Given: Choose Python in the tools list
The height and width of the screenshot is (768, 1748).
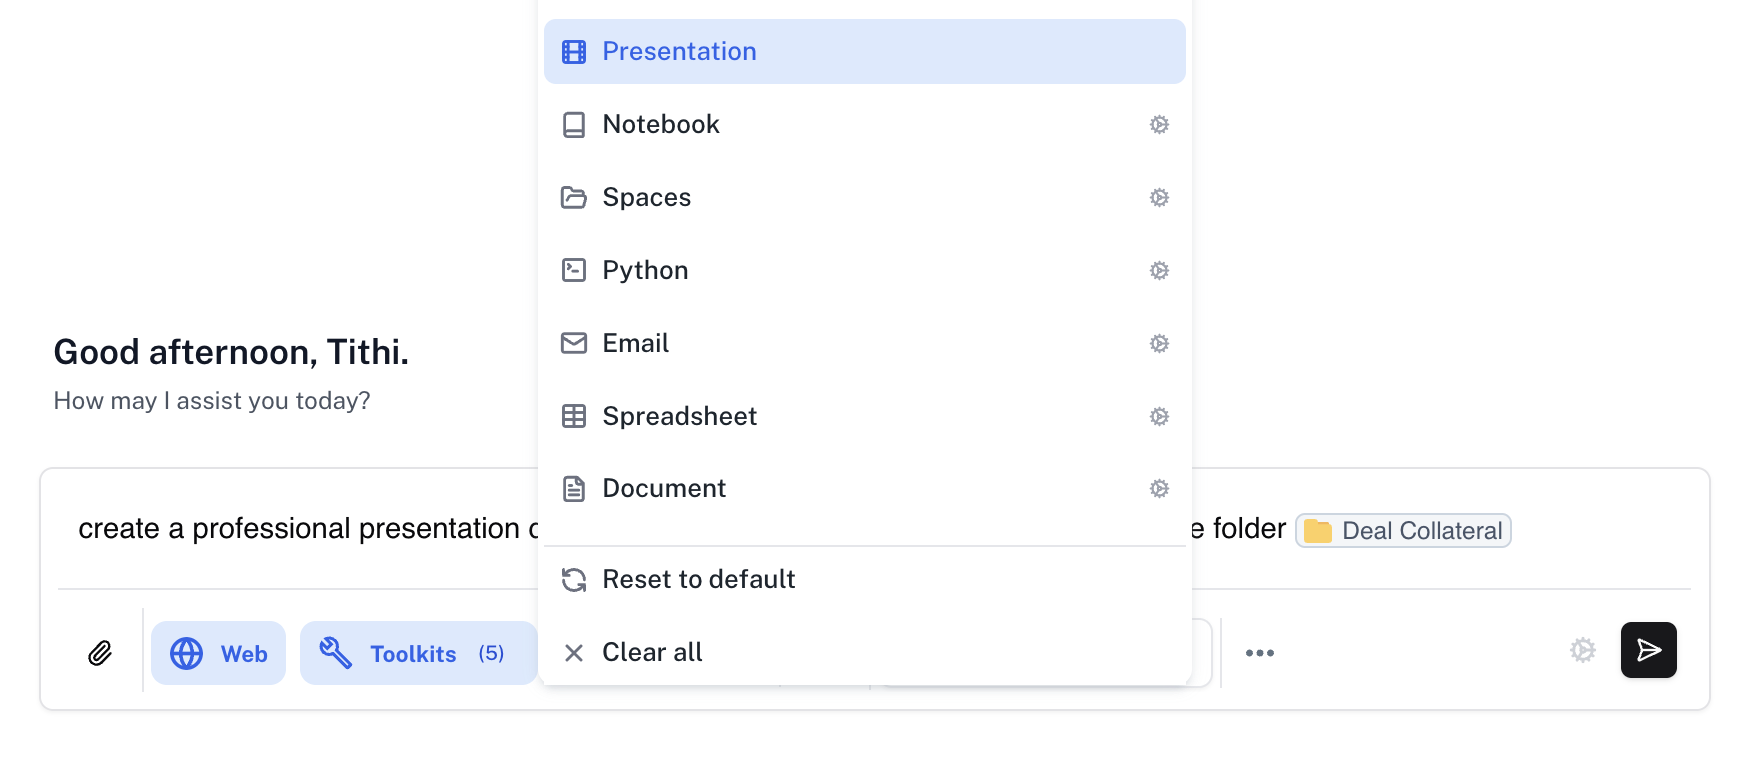Looking at the screenshot, I should click(x=645, y=271).
